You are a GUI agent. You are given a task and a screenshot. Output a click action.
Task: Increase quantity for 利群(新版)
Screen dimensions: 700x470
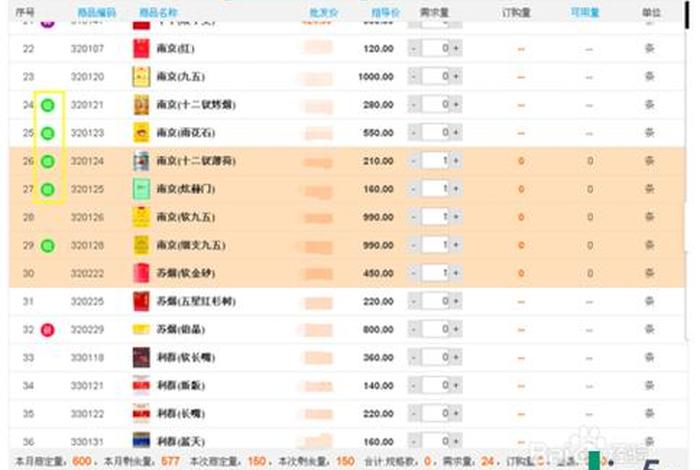tap(456, 385)
